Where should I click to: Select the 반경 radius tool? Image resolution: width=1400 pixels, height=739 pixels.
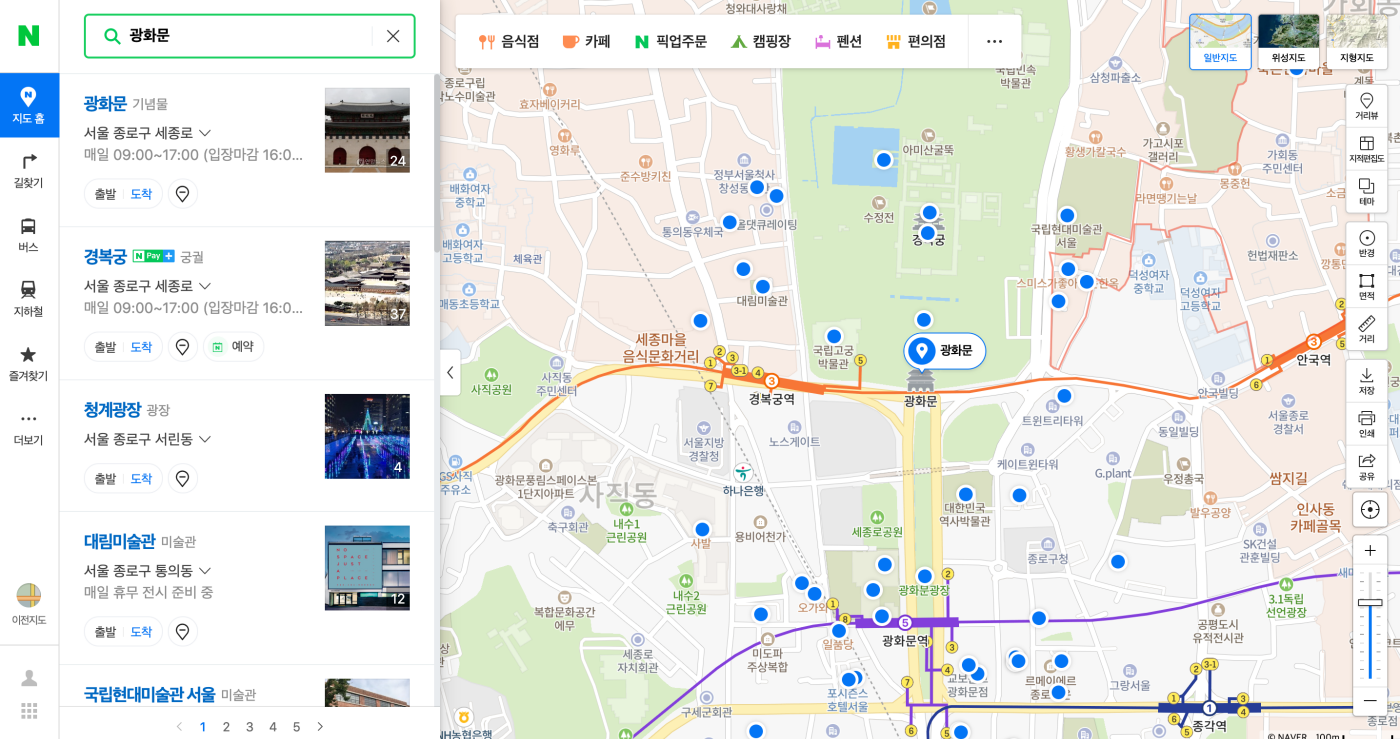point(1366,243)
